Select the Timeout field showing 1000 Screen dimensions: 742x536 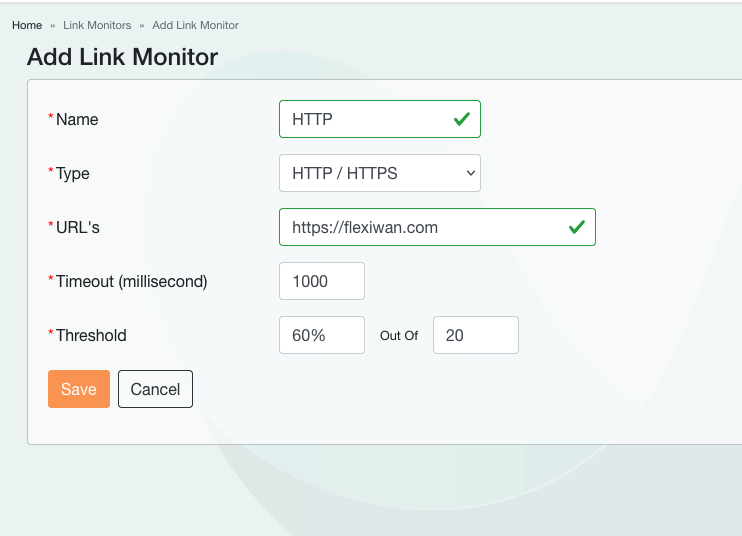(321, 281)
